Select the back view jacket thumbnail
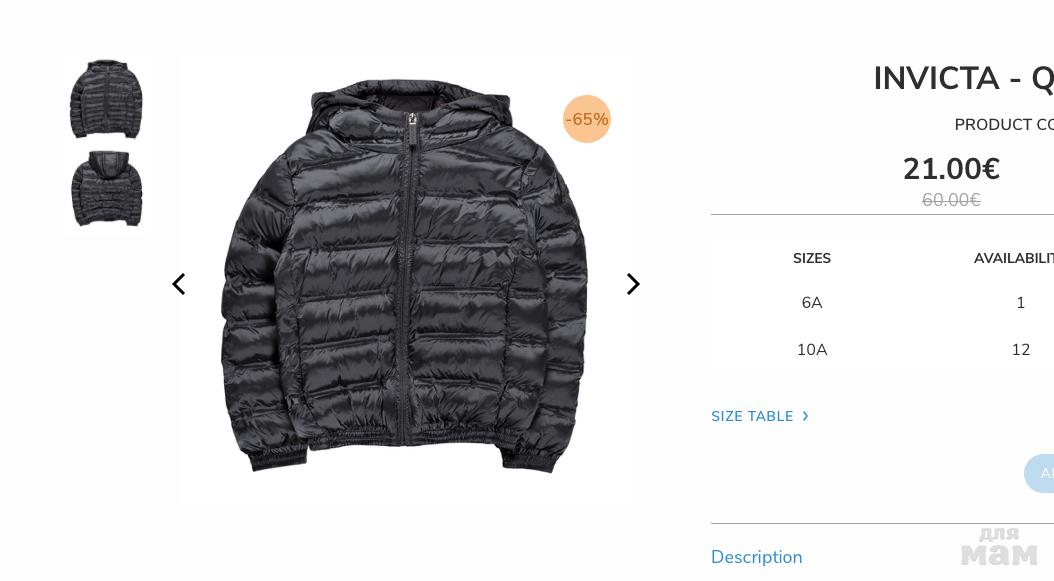This screenshot has width=1054, height=581. point(106,188)
